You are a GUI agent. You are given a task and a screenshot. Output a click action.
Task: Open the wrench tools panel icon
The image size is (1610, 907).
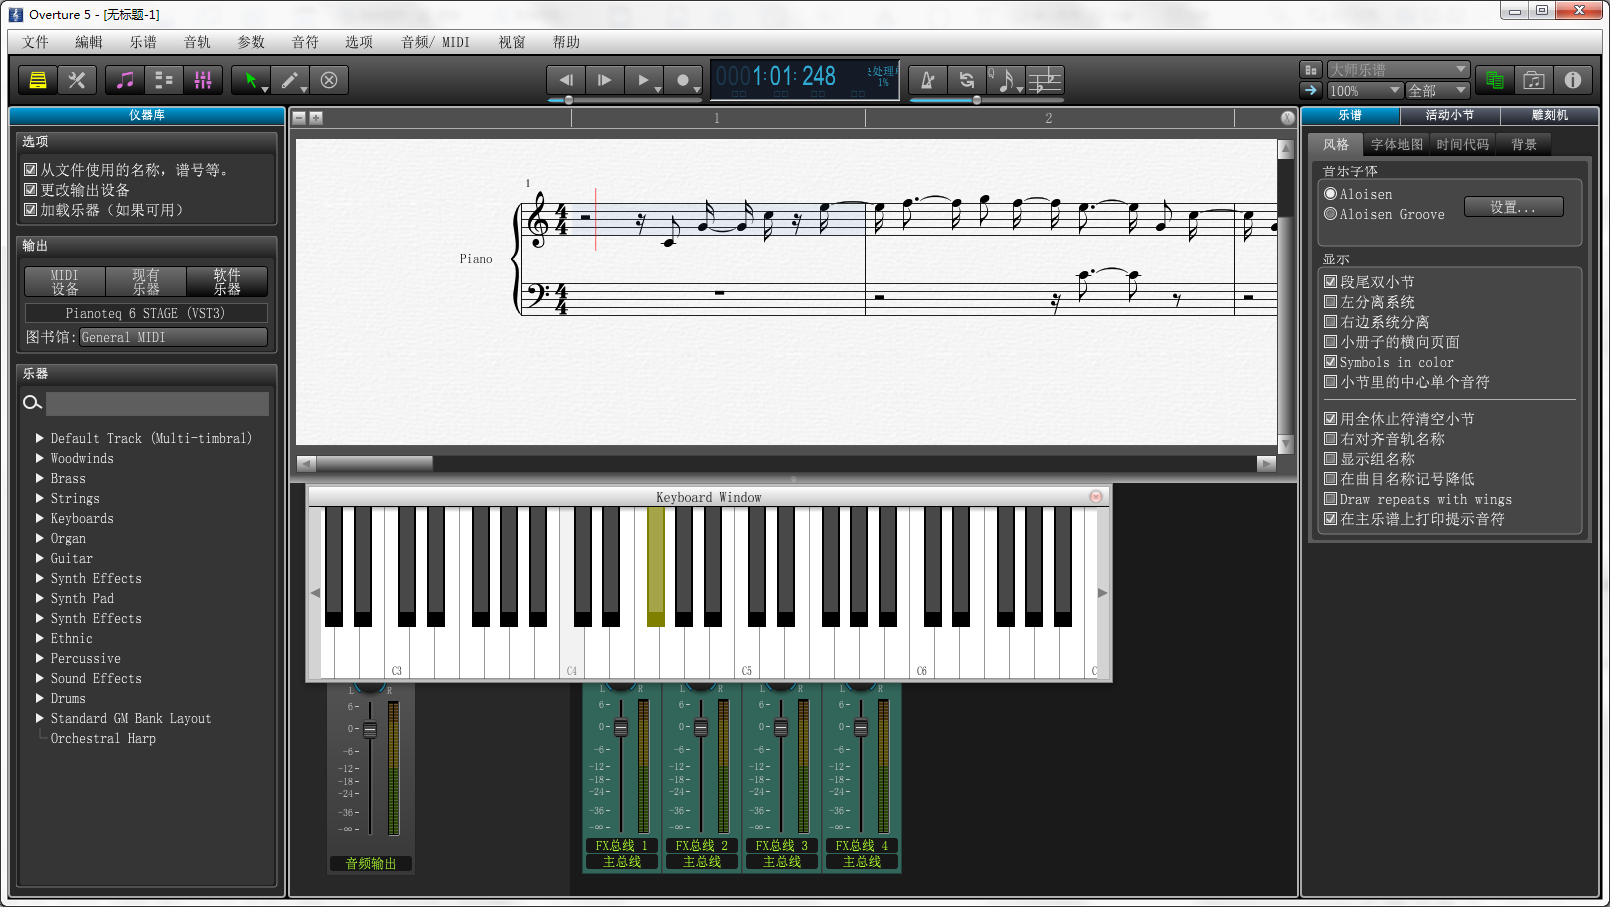click(x=76, y=80)
